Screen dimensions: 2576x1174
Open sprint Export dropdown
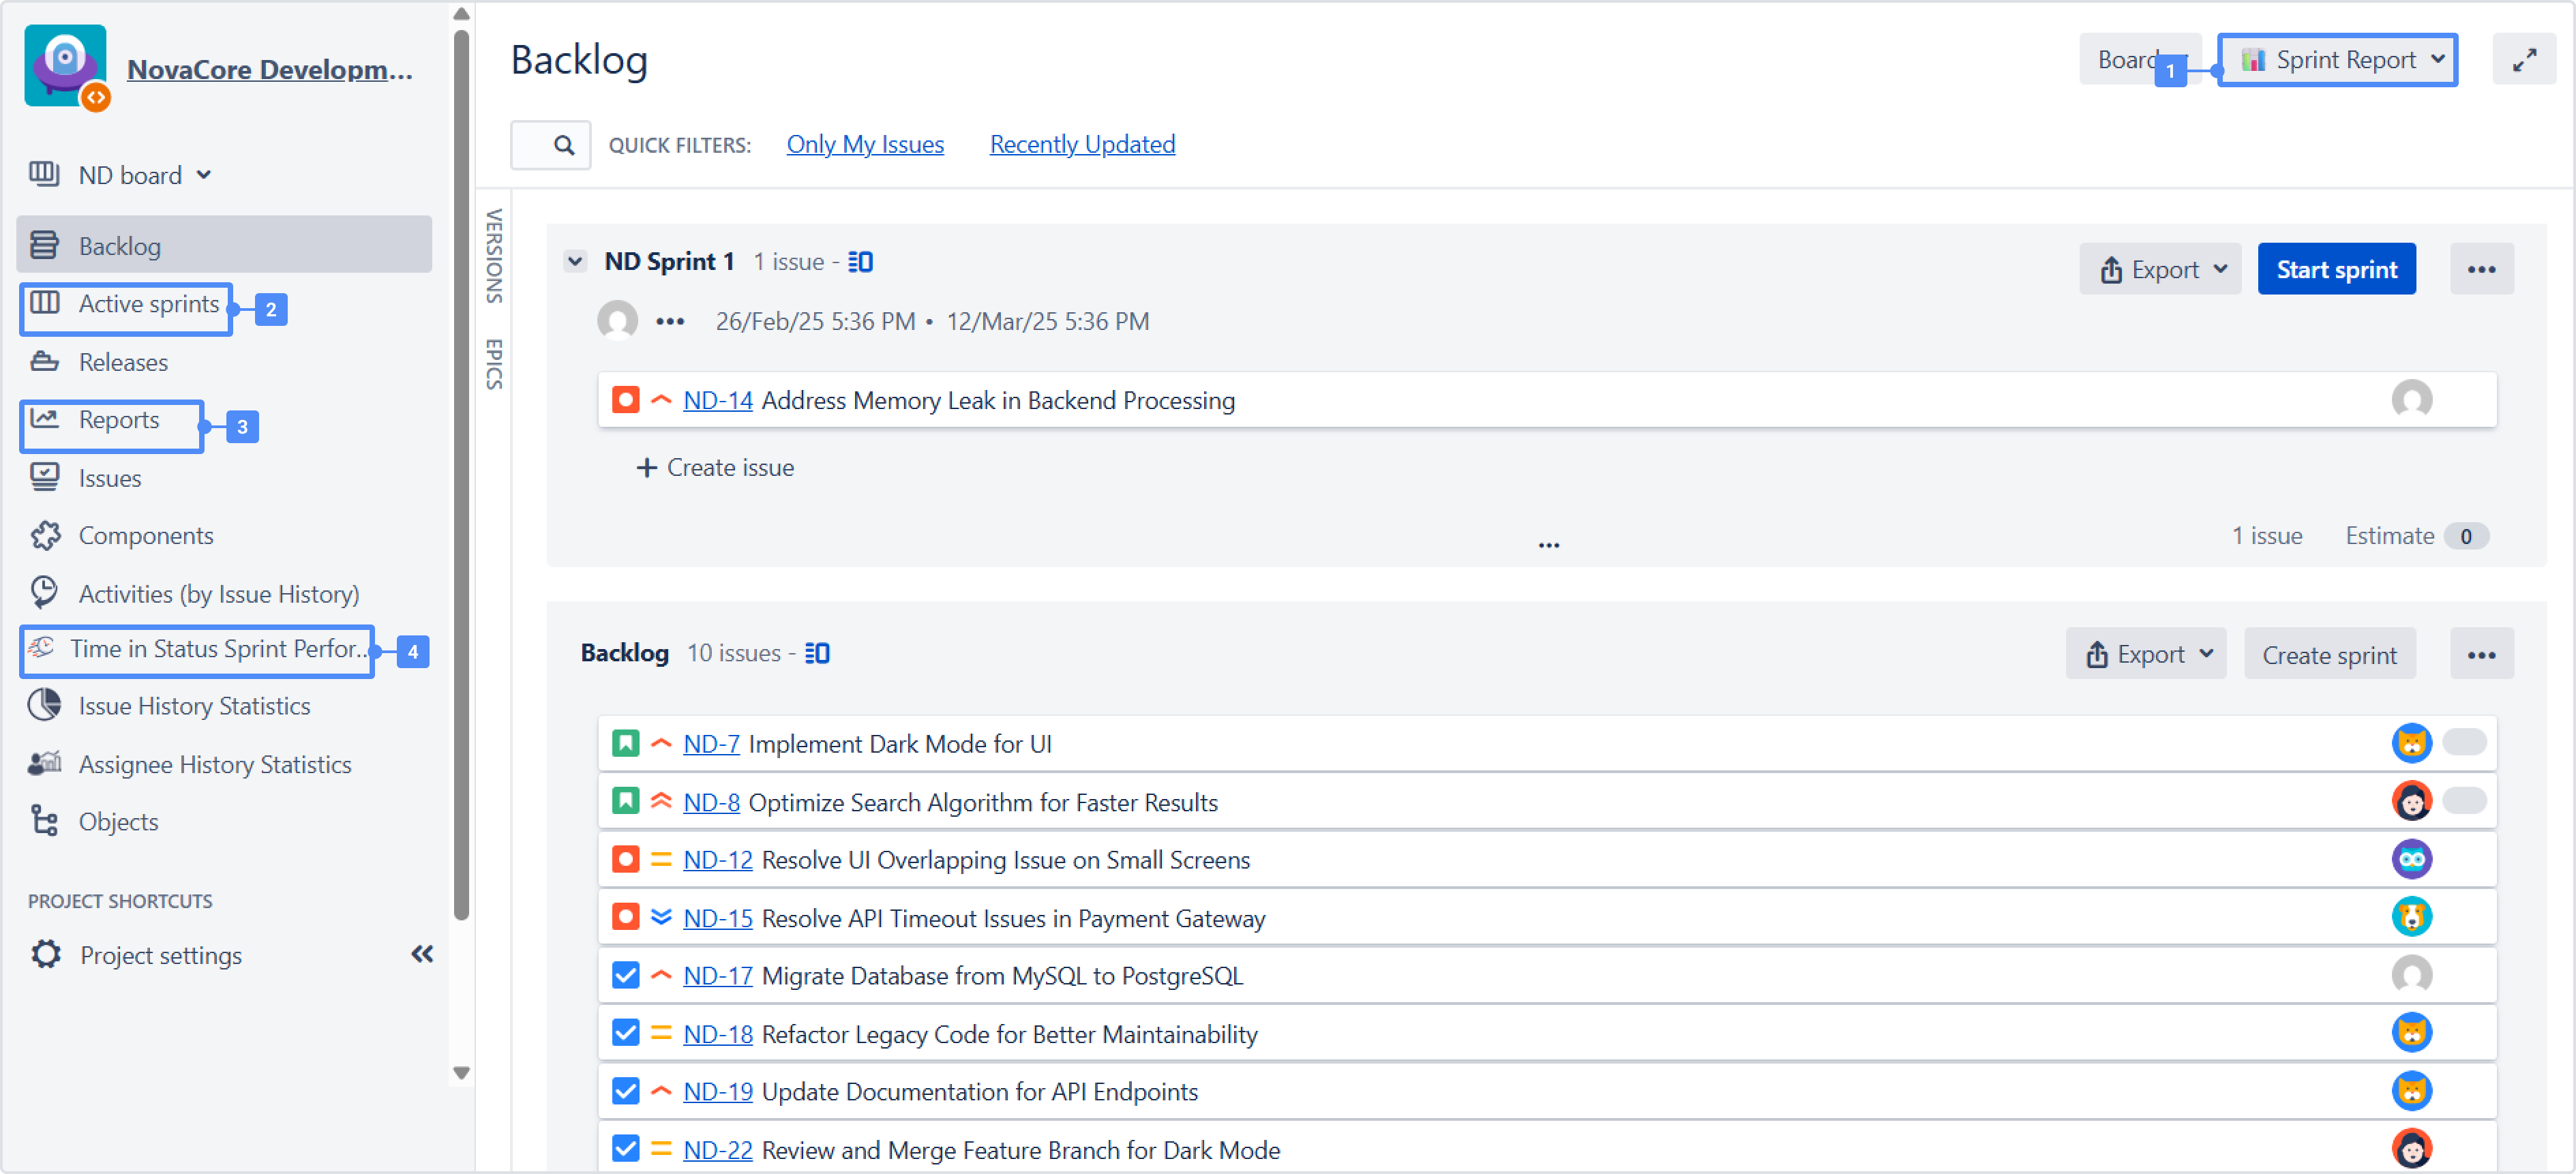point(2160,269)
